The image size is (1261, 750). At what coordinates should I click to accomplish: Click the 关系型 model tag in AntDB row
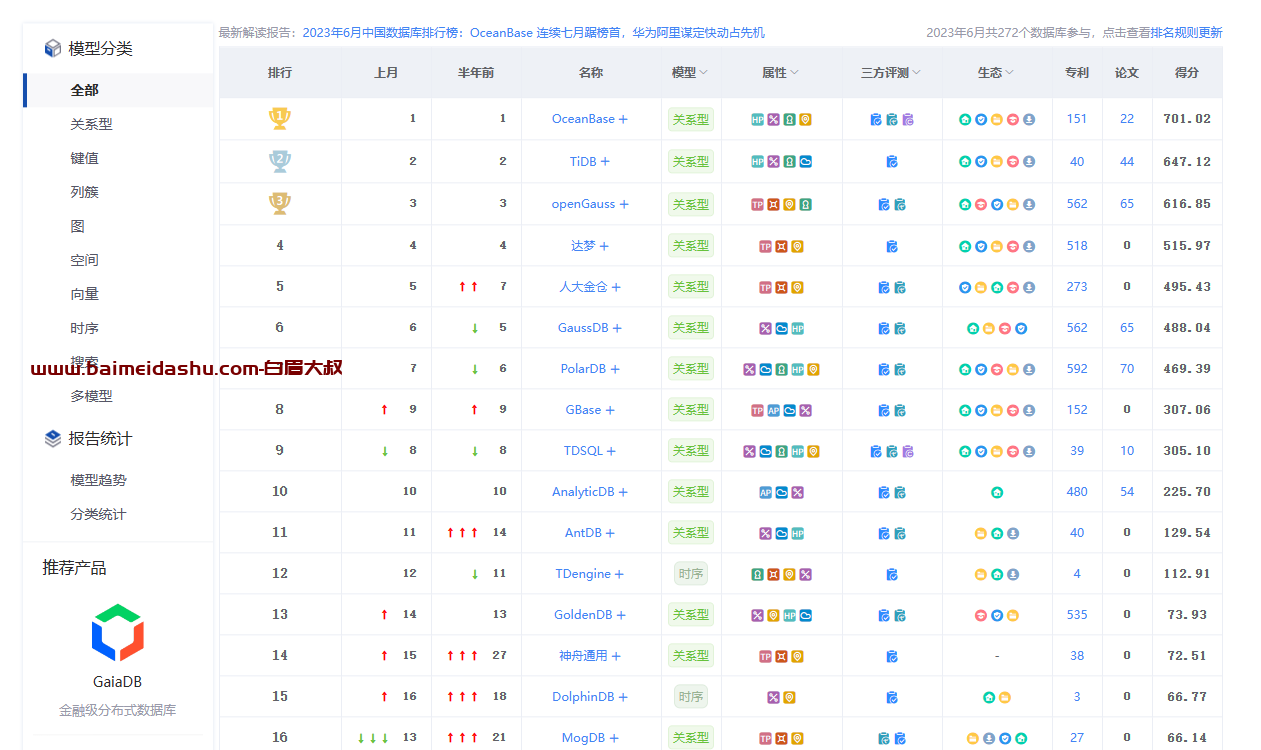point(690,533)
